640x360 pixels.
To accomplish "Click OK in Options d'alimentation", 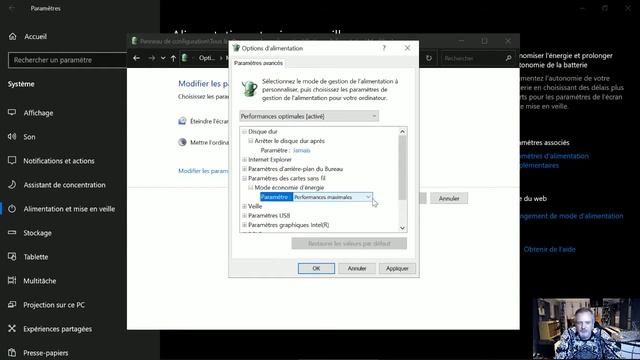I will click(x=316, y=269).
